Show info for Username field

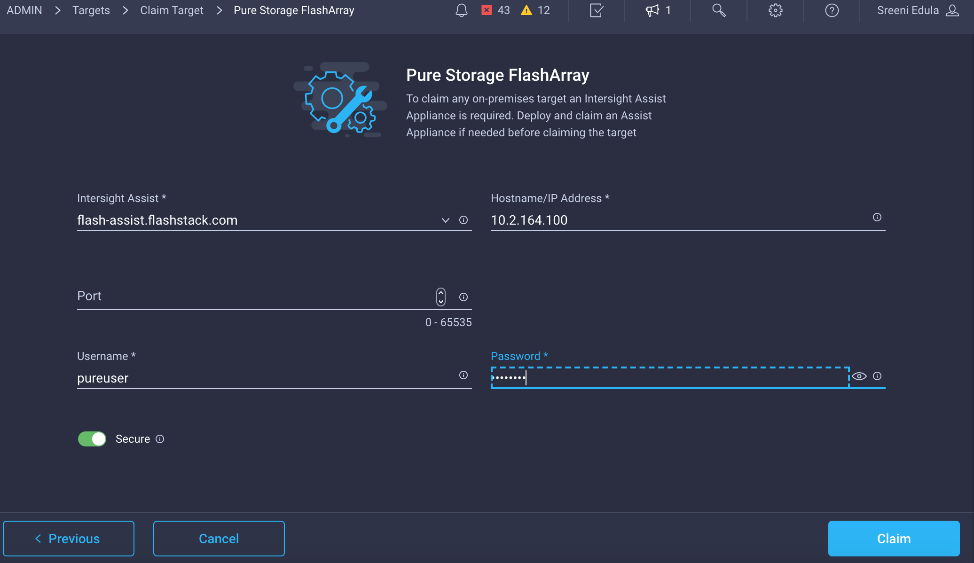point(463,375)
